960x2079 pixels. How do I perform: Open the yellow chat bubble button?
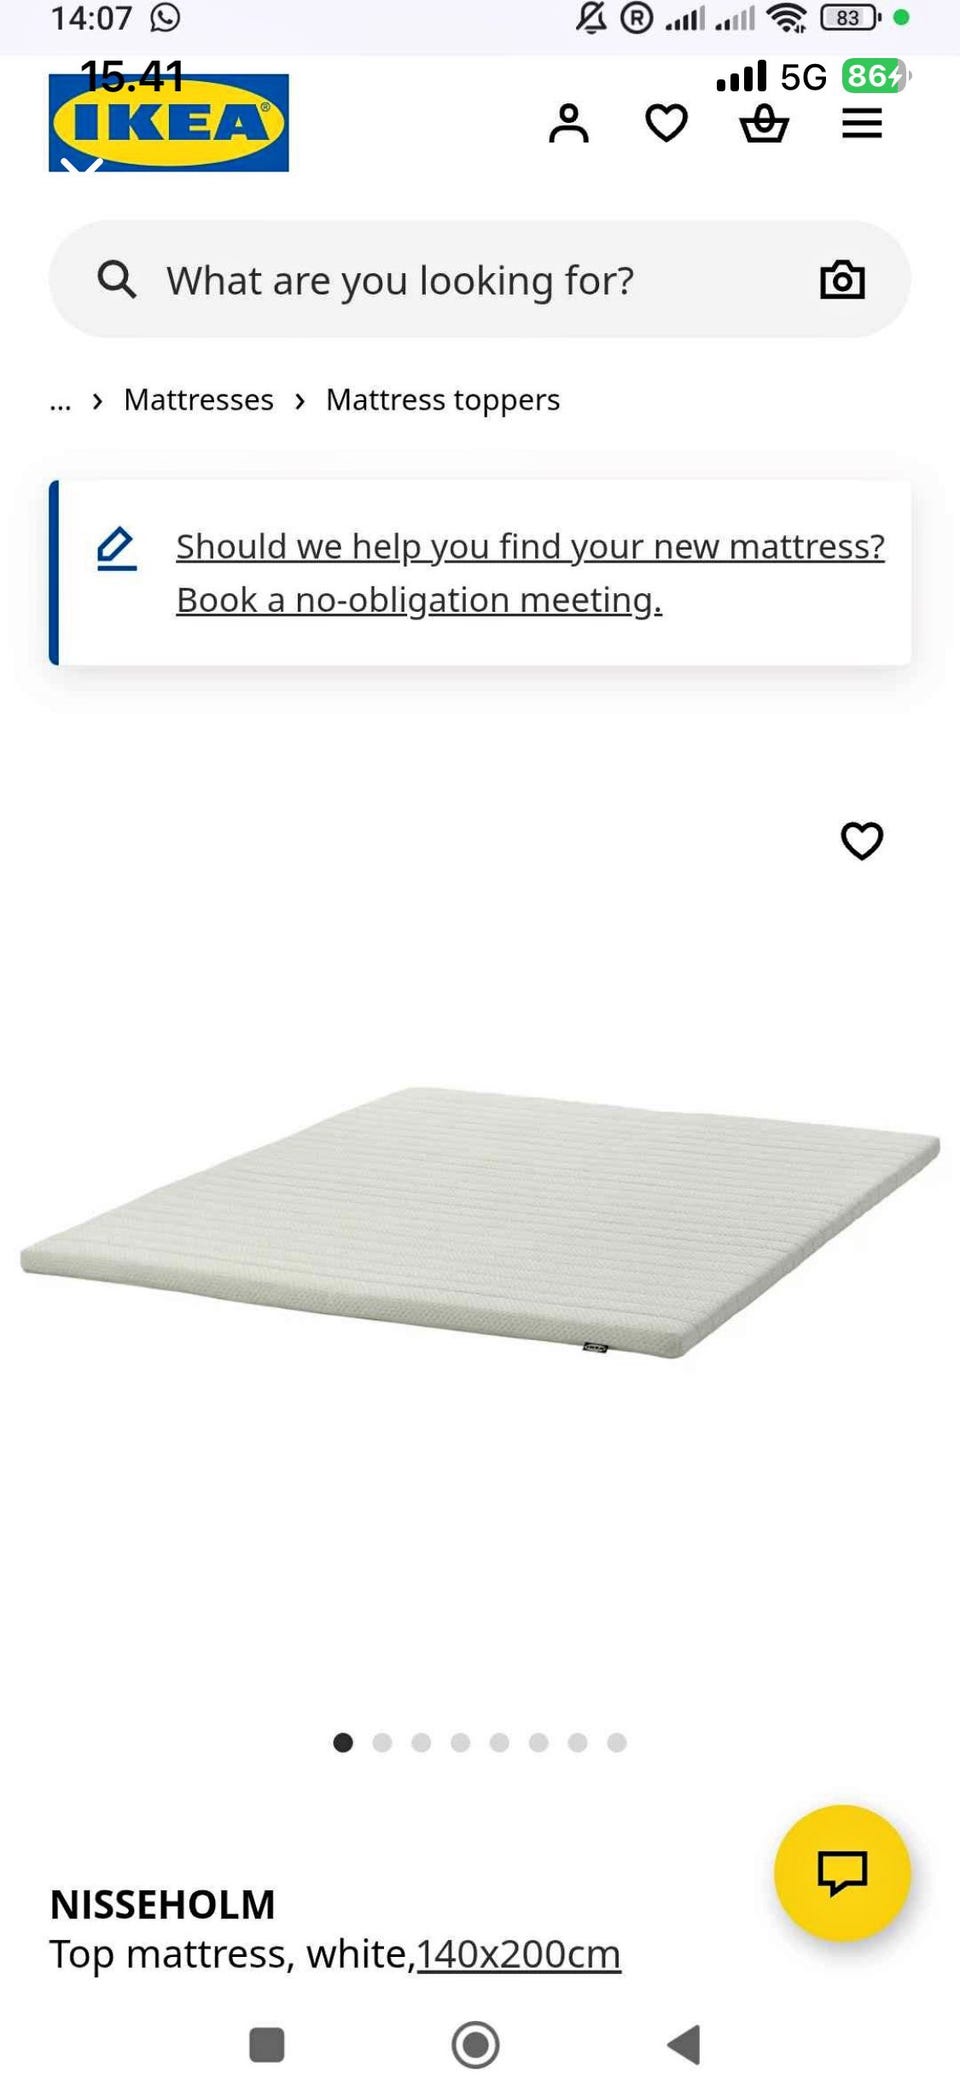(x=842, y=1873)
